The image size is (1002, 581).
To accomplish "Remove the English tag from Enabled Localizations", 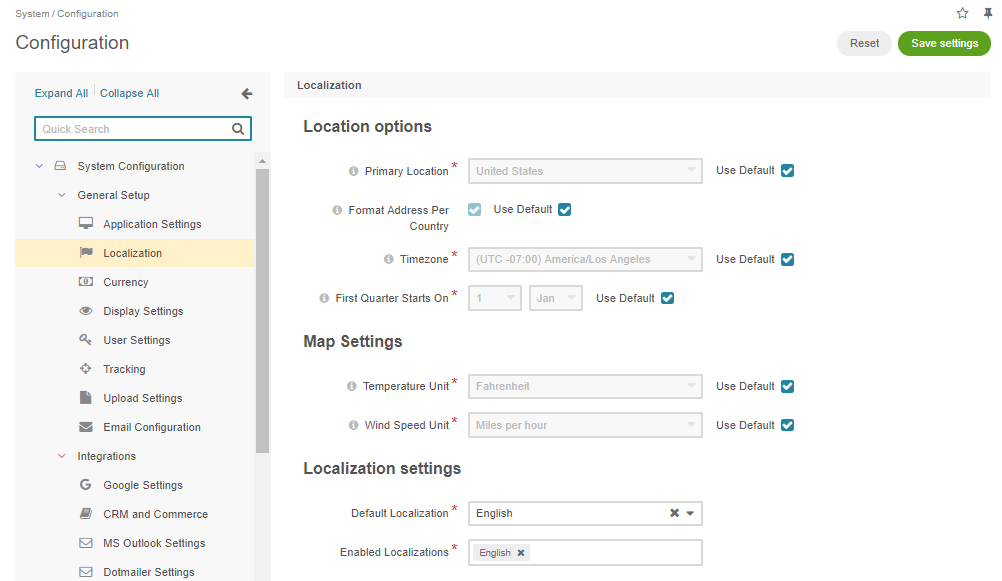I will [521, 553].
